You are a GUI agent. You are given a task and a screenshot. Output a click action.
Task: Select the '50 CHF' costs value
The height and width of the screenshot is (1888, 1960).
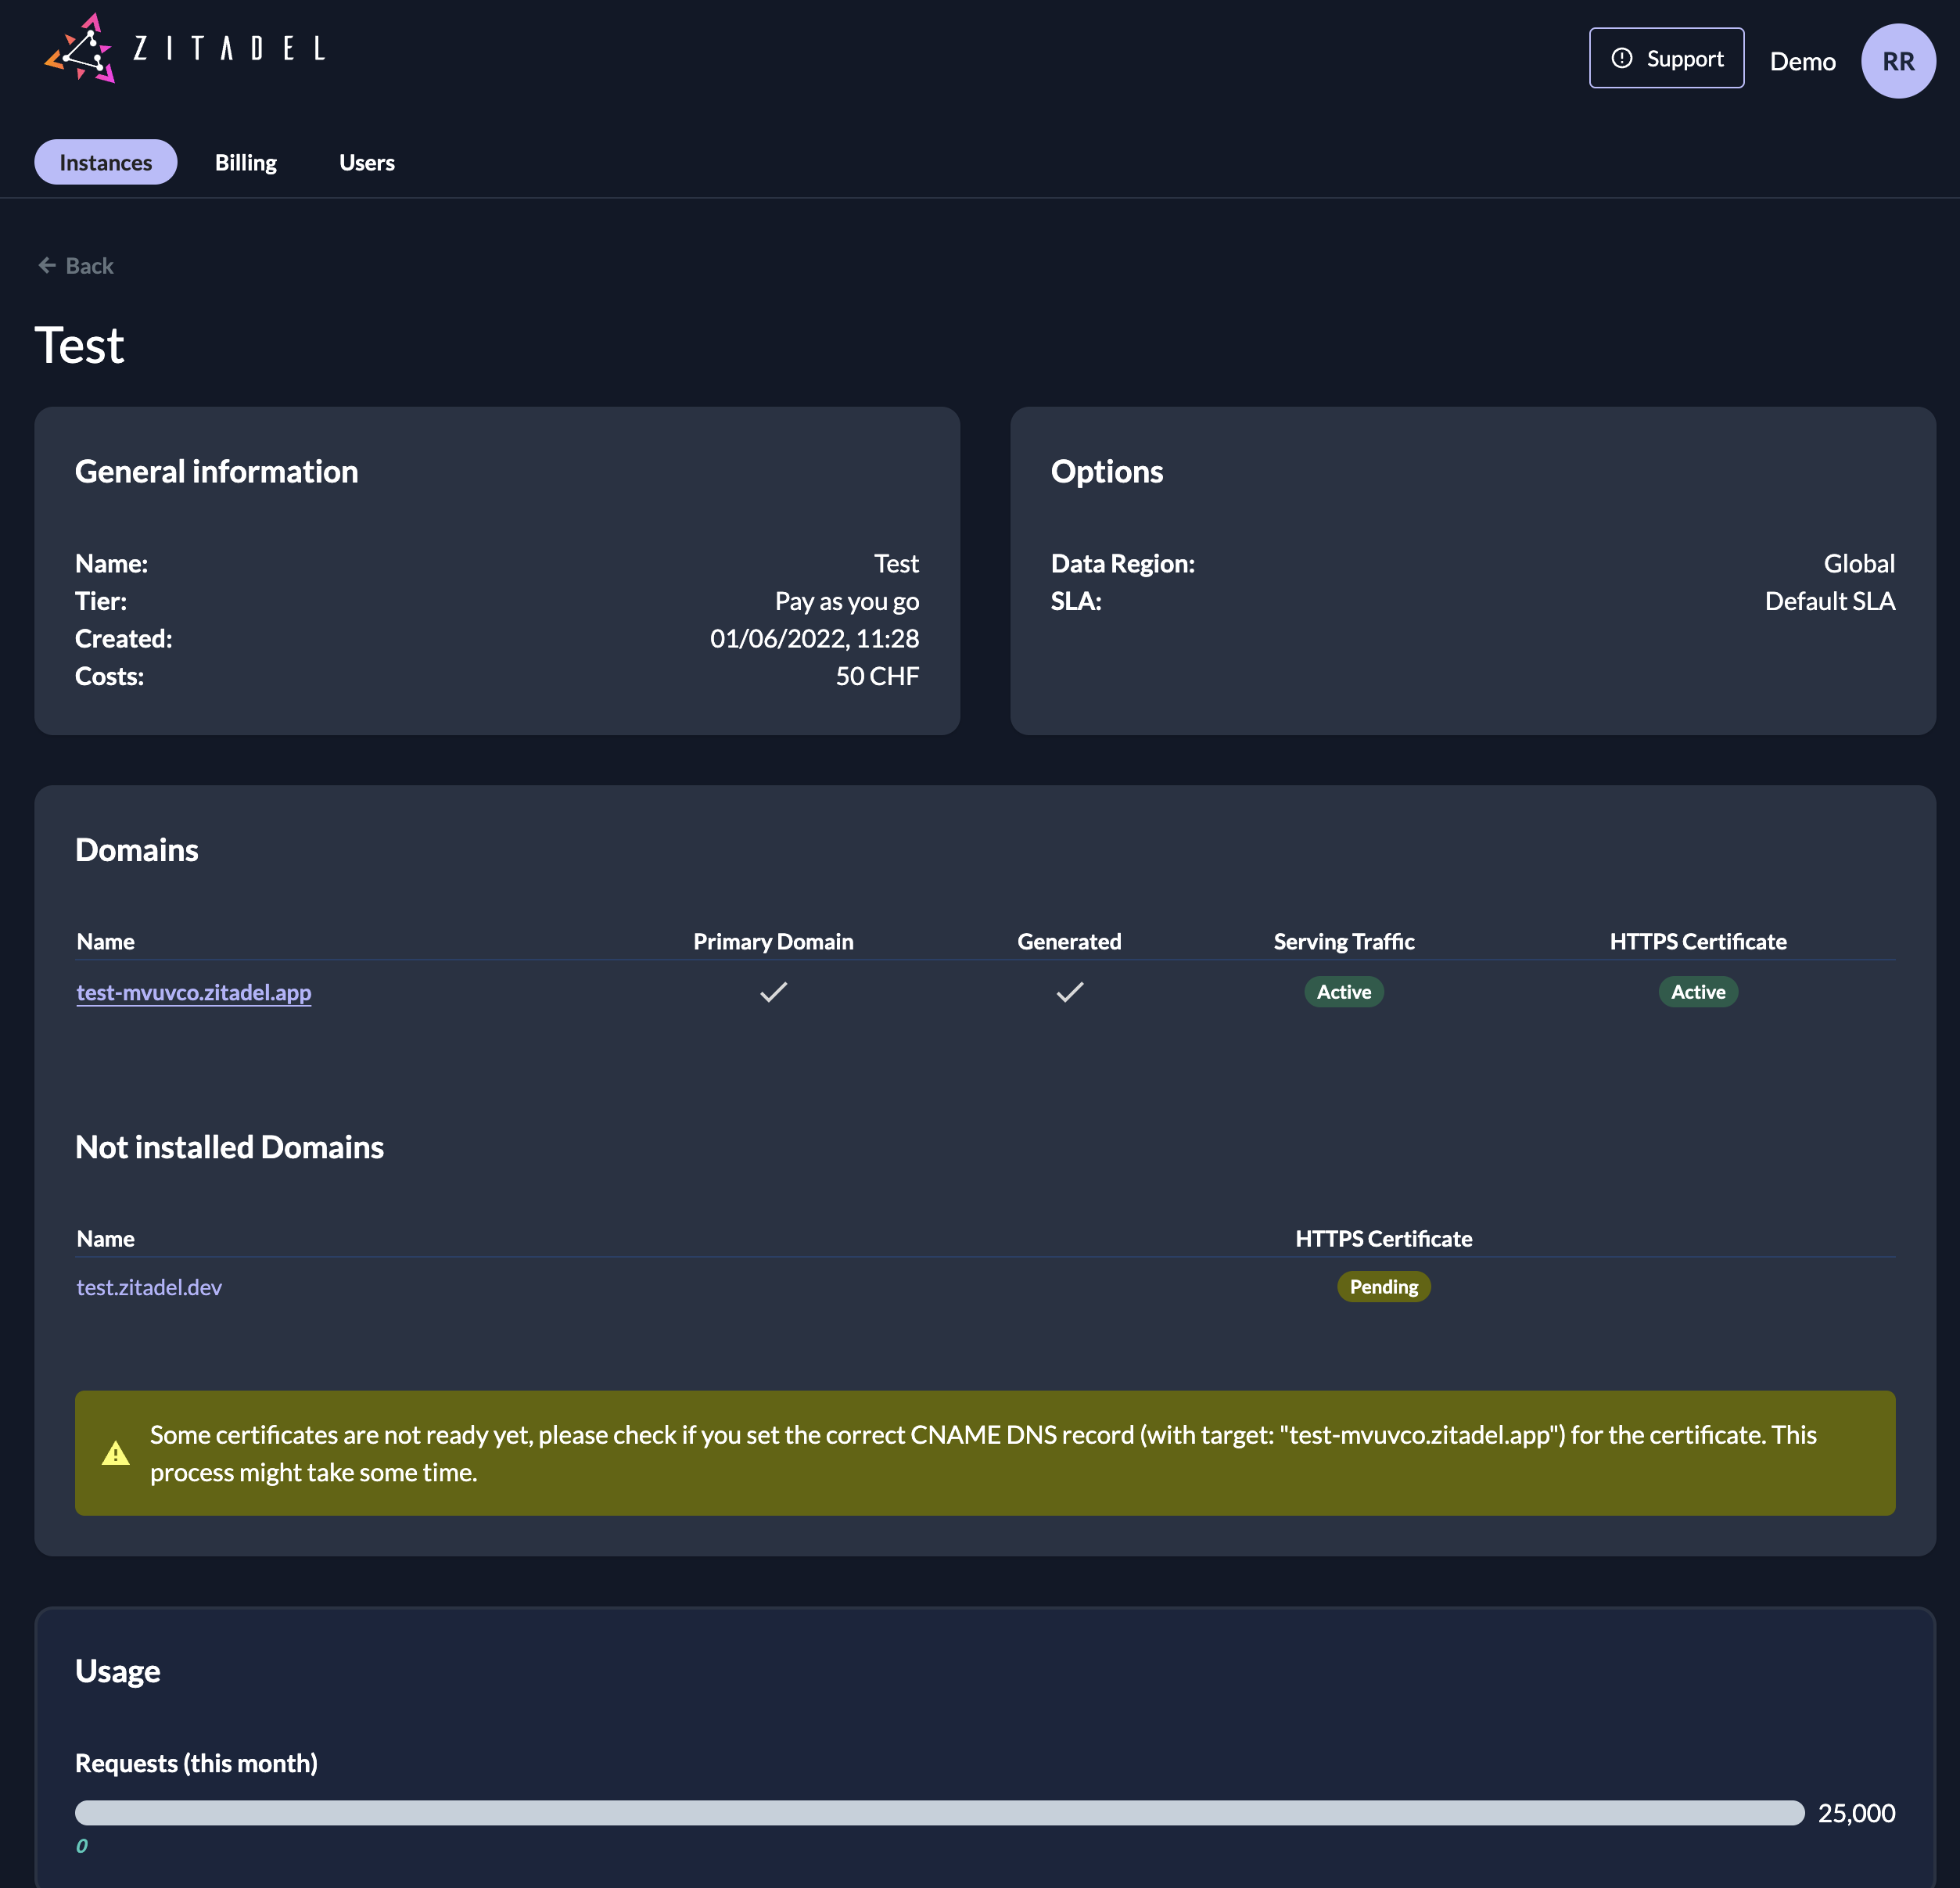coord(877,676)
